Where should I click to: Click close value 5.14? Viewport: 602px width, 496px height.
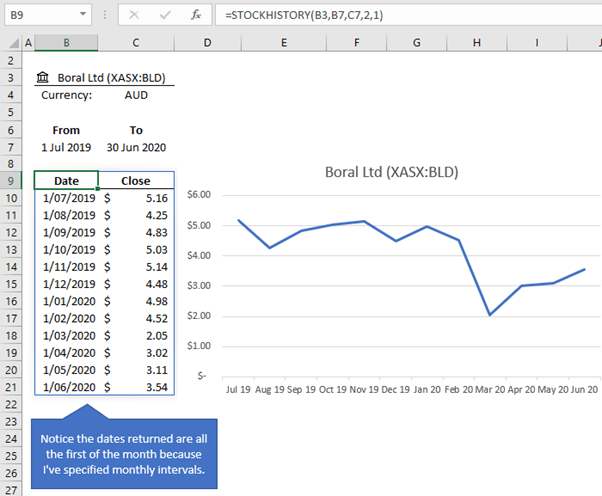click(136, 267)
